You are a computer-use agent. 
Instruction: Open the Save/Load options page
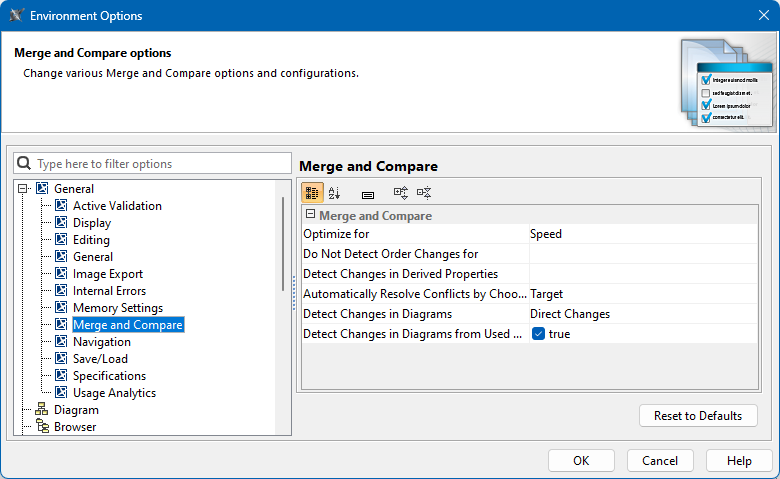click(x=100, y=359)
